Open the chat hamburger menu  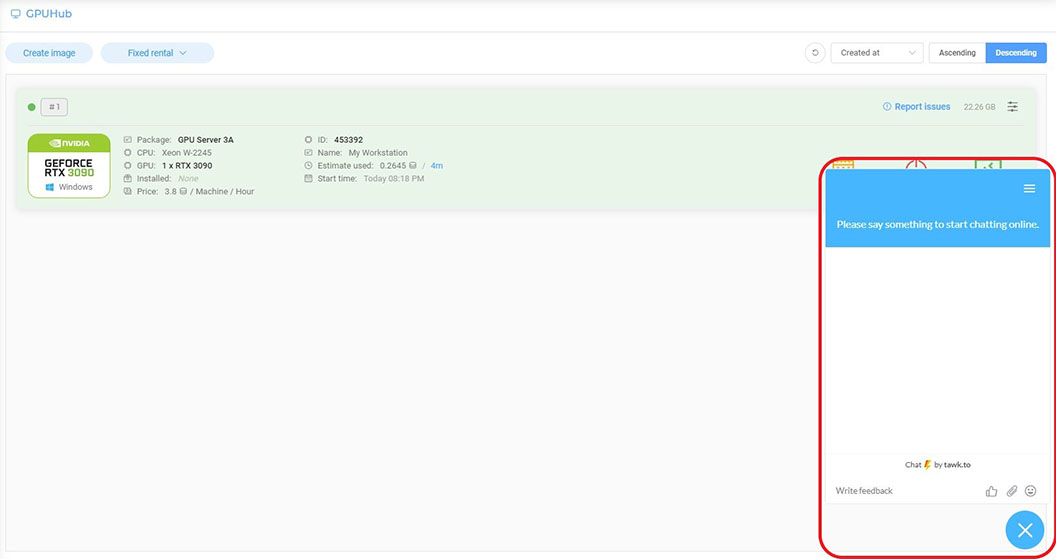pyautogui.click(x=1029, y=189)
